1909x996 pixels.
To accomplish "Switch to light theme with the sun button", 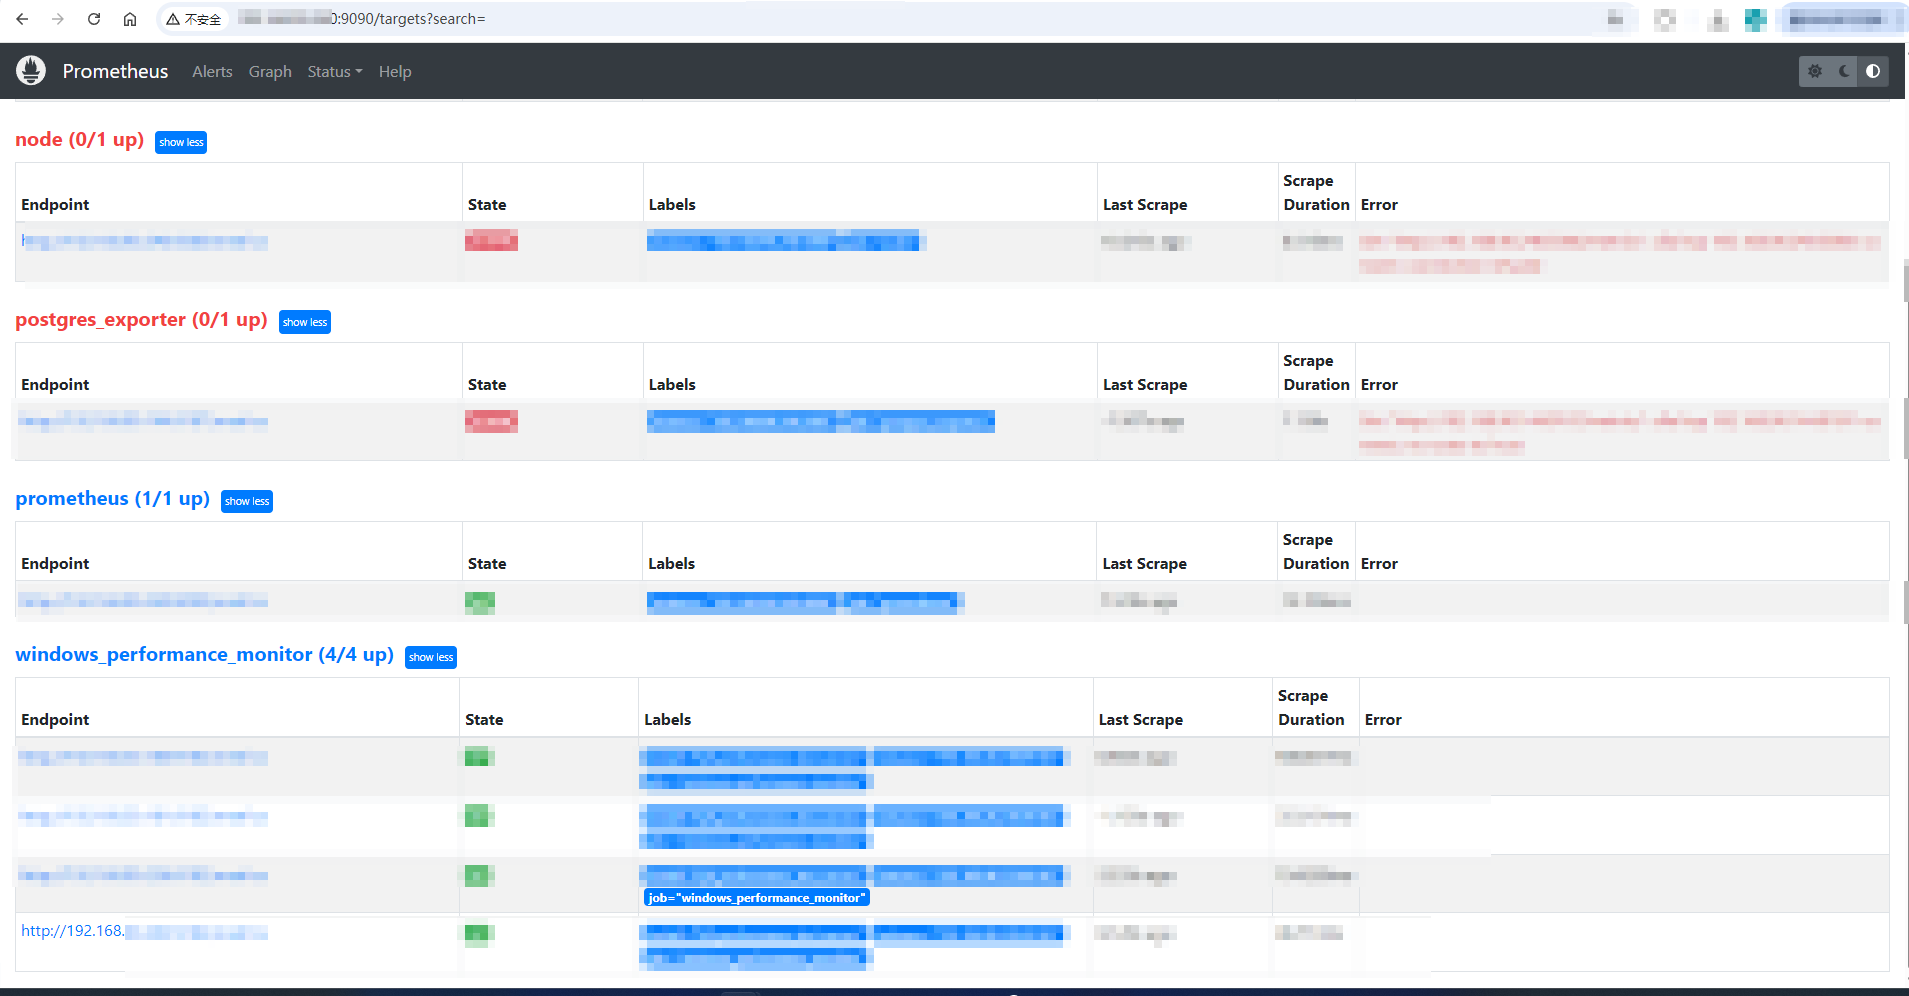I will coord(1815,71).
